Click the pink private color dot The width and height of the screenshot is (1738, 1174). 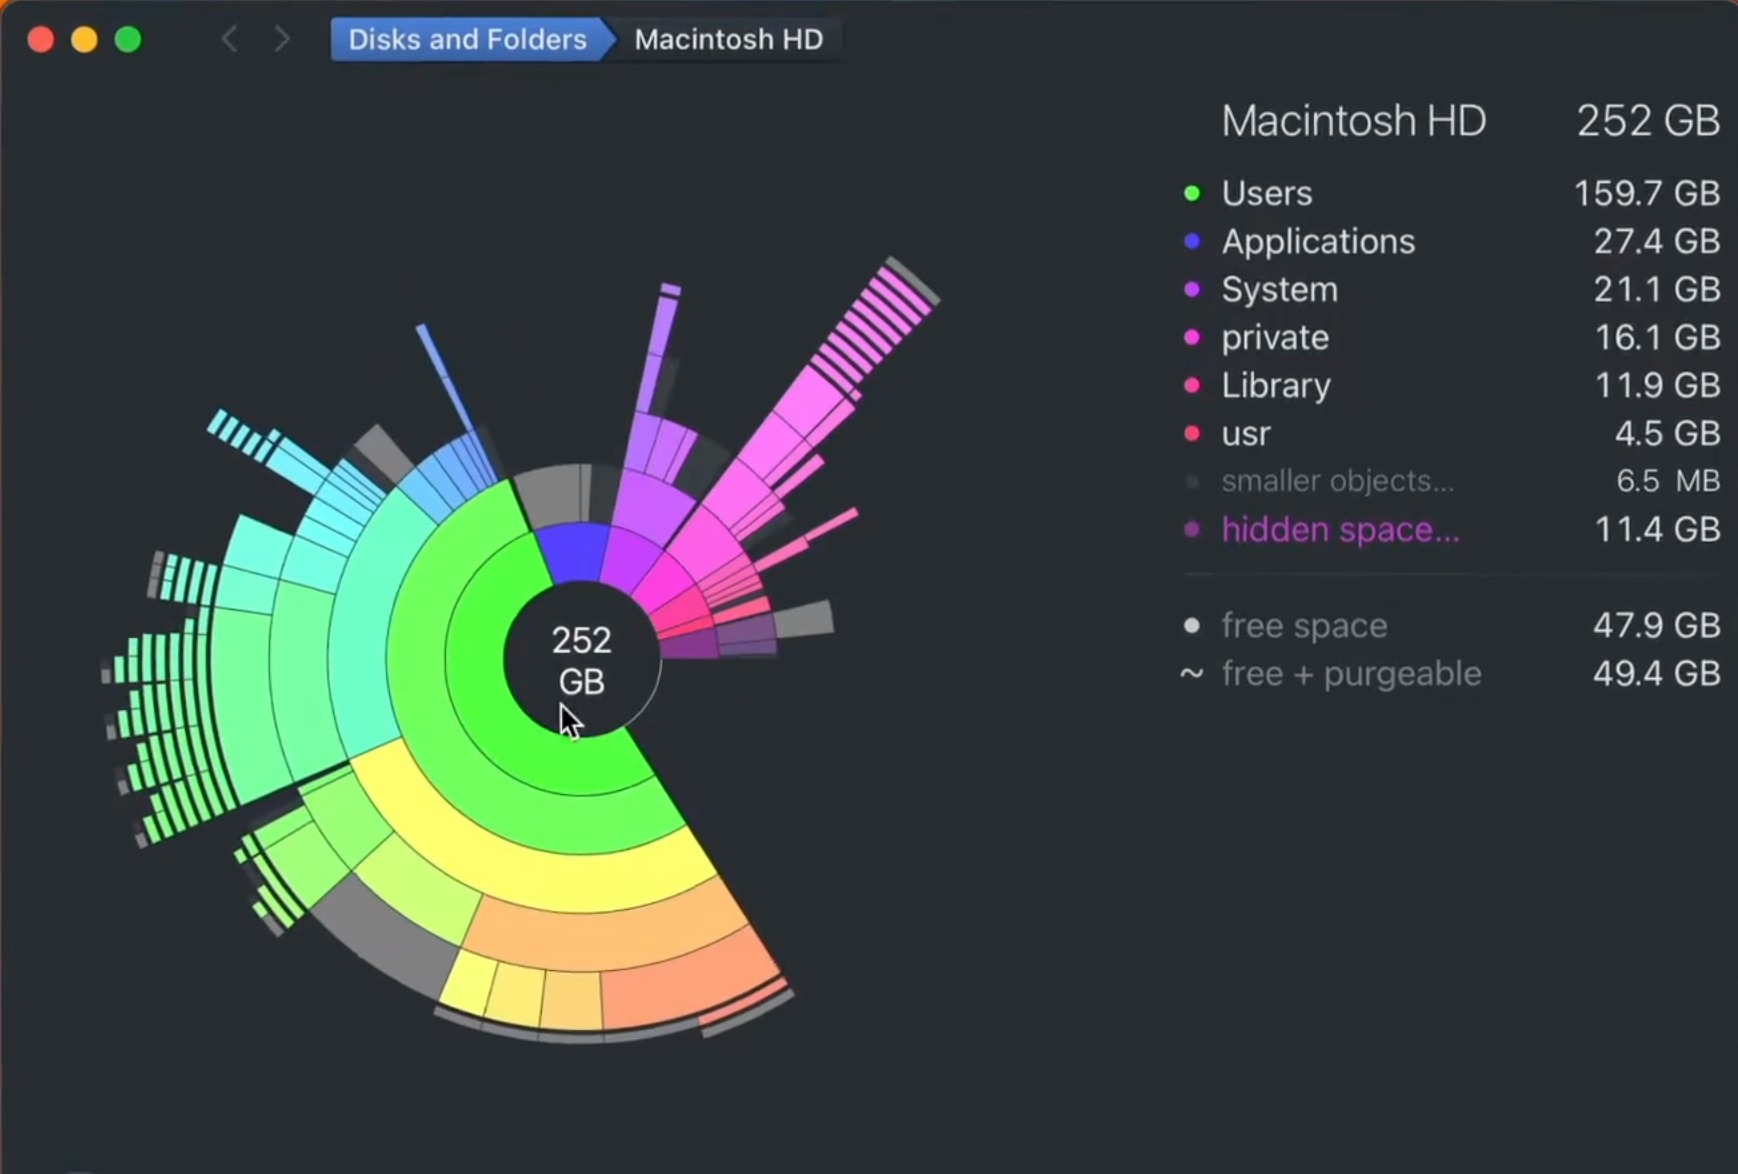coord(1192,337)
